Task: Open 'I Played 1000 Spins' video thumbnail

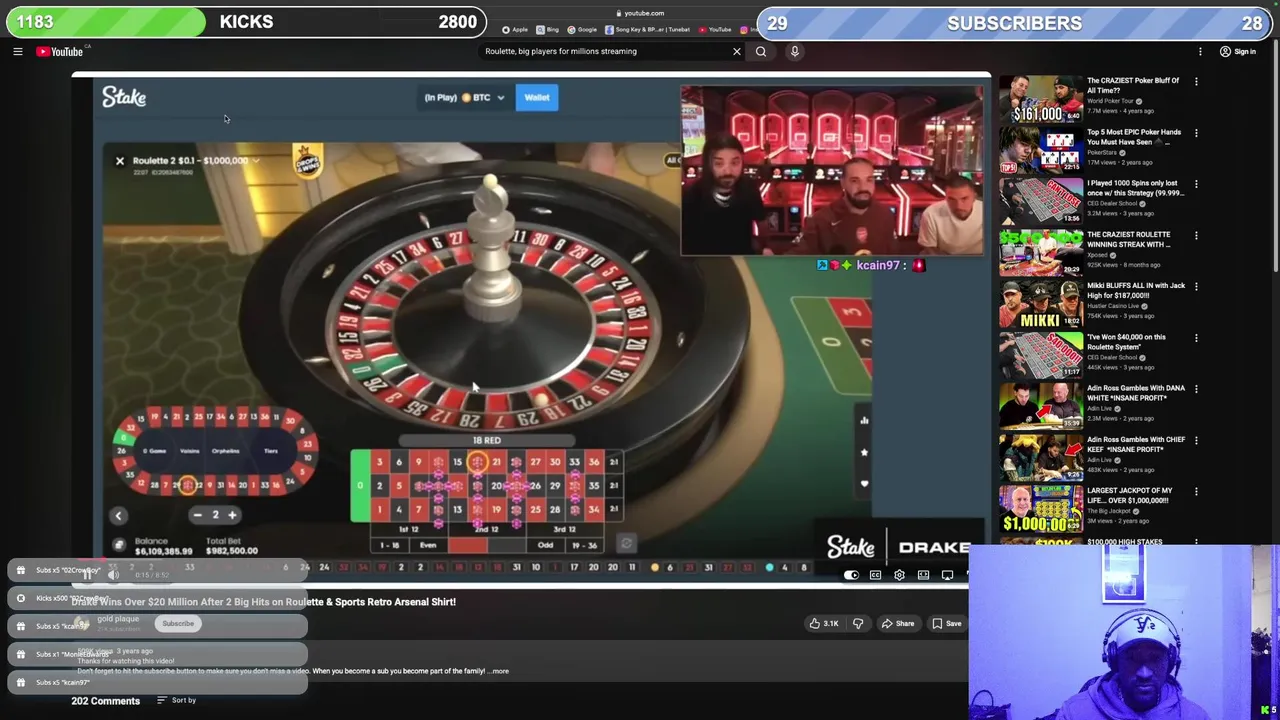Action: point(1040,202)
